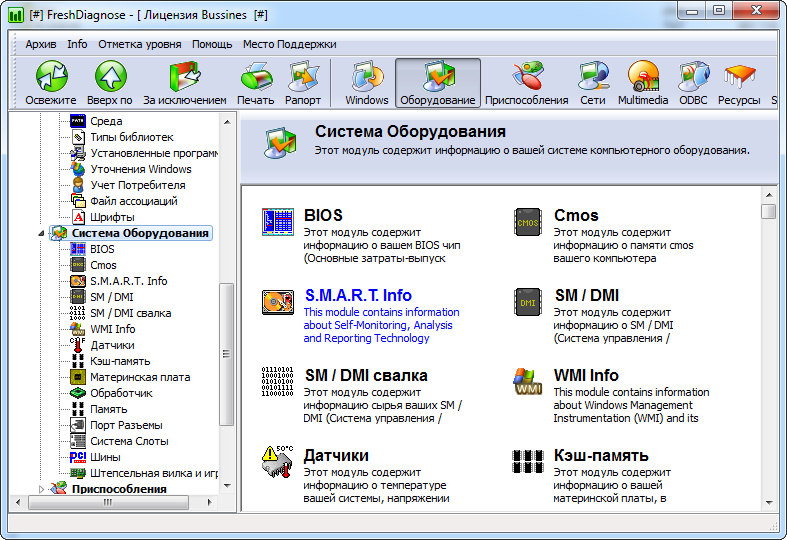This screenshot has height=540, width=787.
Task: Open the Кэш-память module heading
Action: tap(601, 455)
